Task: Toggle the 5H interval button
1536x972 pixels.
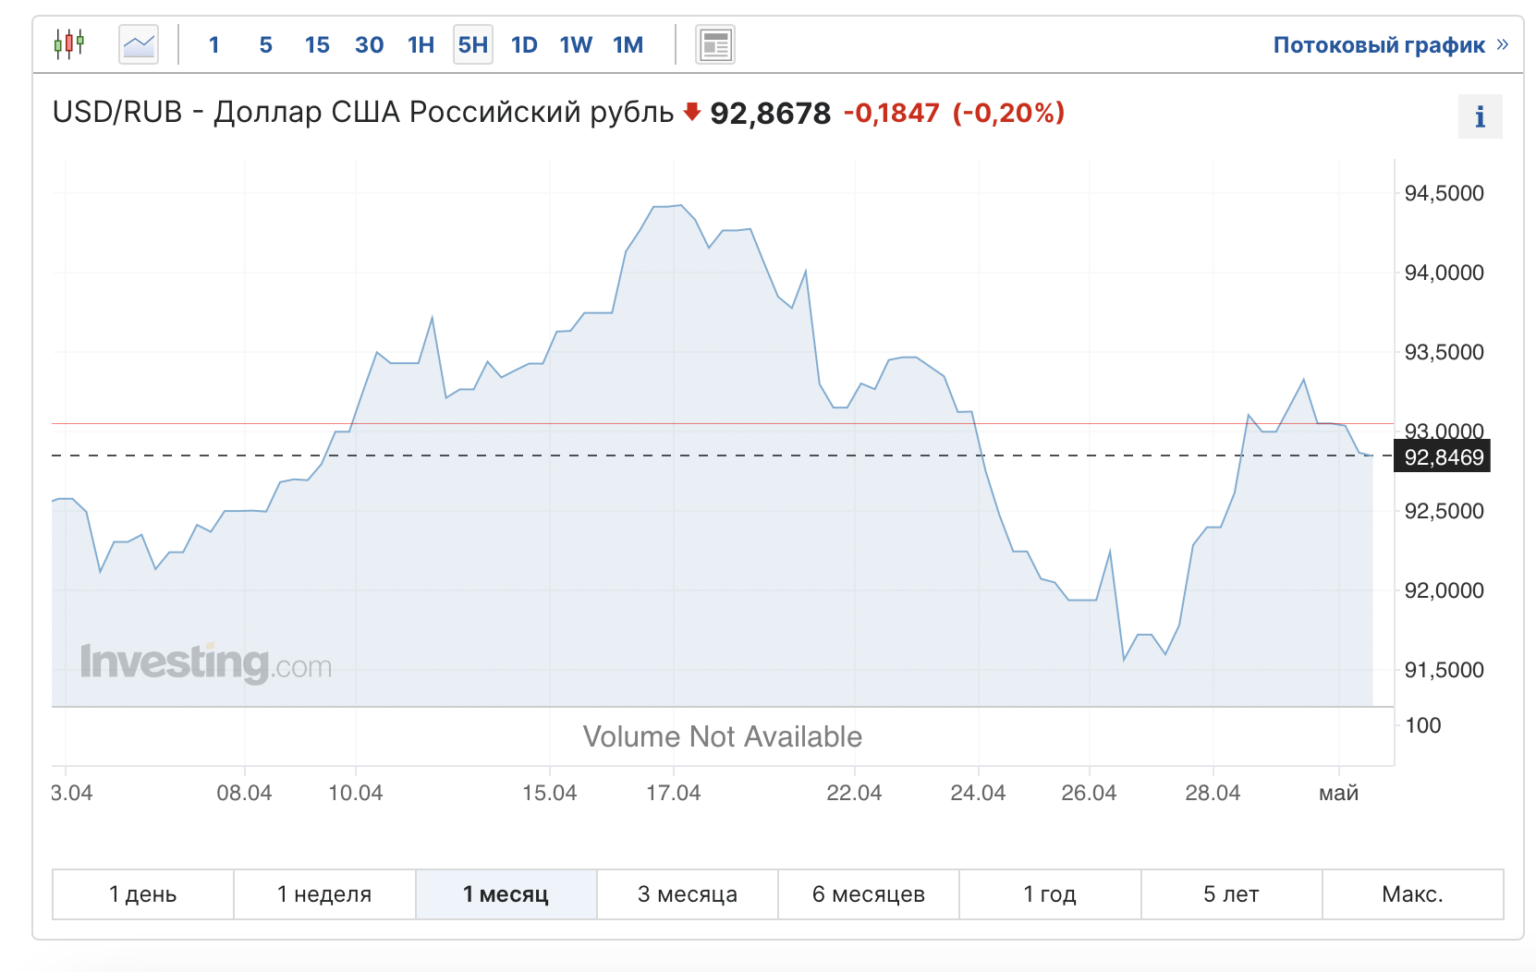Action: click(x=473, y=45)
